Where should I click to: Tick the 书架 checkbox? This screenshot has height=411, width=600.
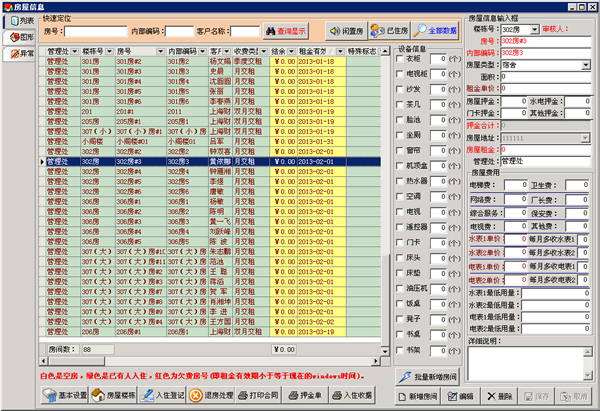coord(399,350)
